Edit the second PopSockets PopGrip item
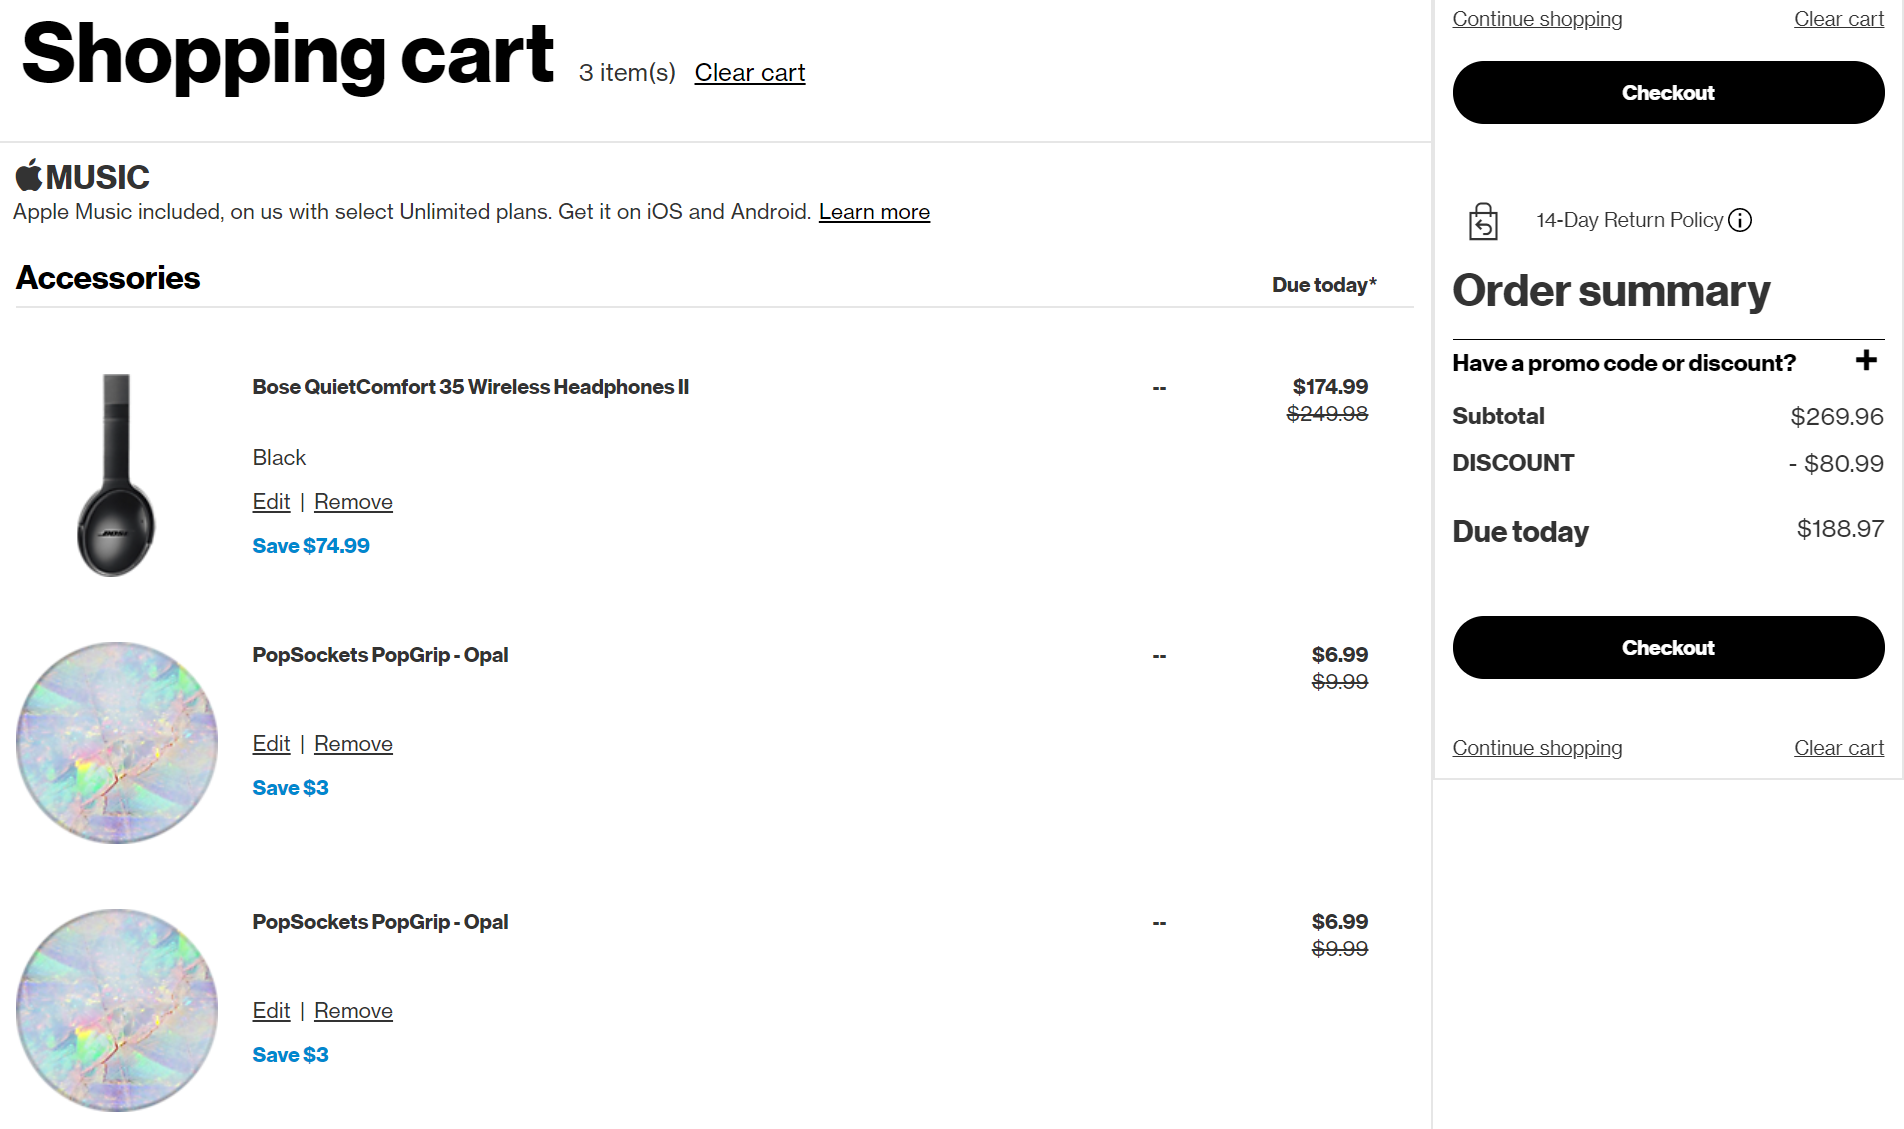The height and width of the screenshot is (1129, 1904). pos(271,1011)
